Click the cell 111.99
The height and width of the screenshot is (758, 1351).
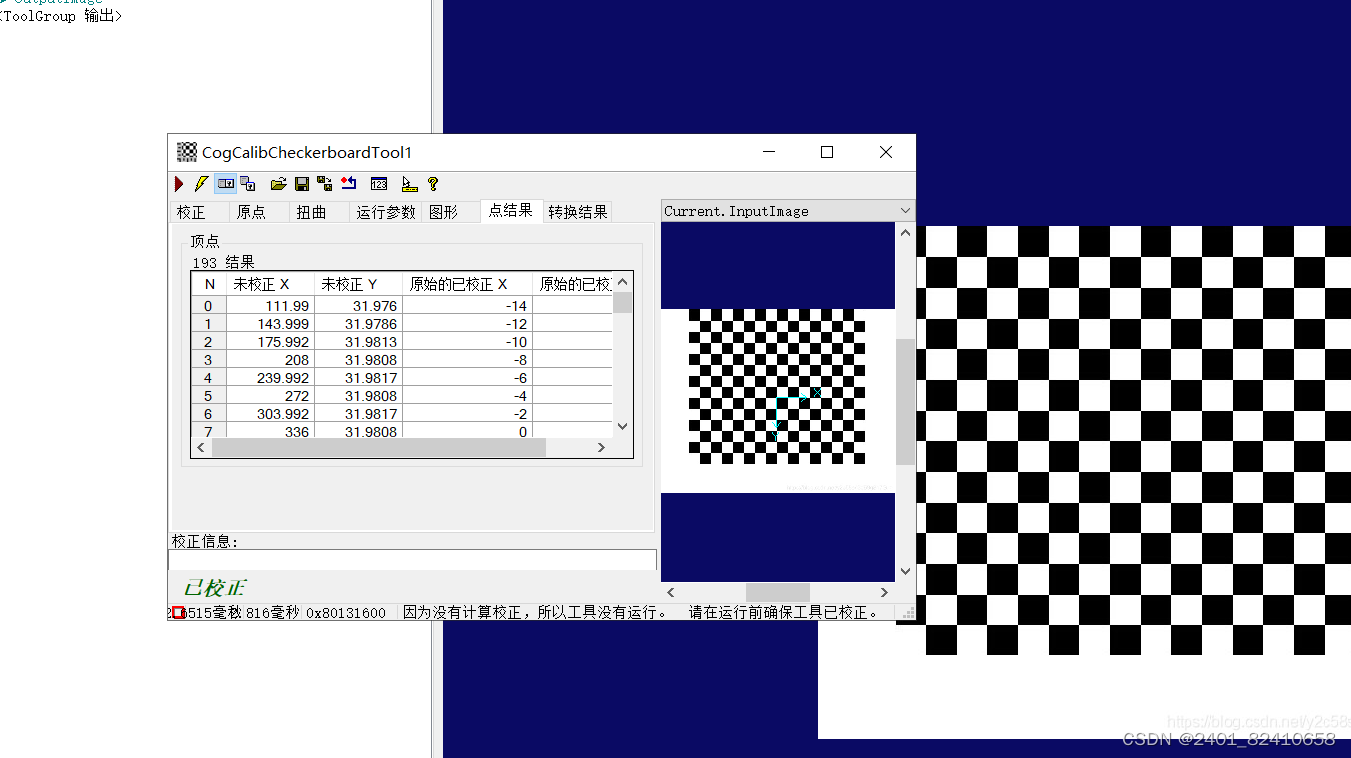[270, 306]
